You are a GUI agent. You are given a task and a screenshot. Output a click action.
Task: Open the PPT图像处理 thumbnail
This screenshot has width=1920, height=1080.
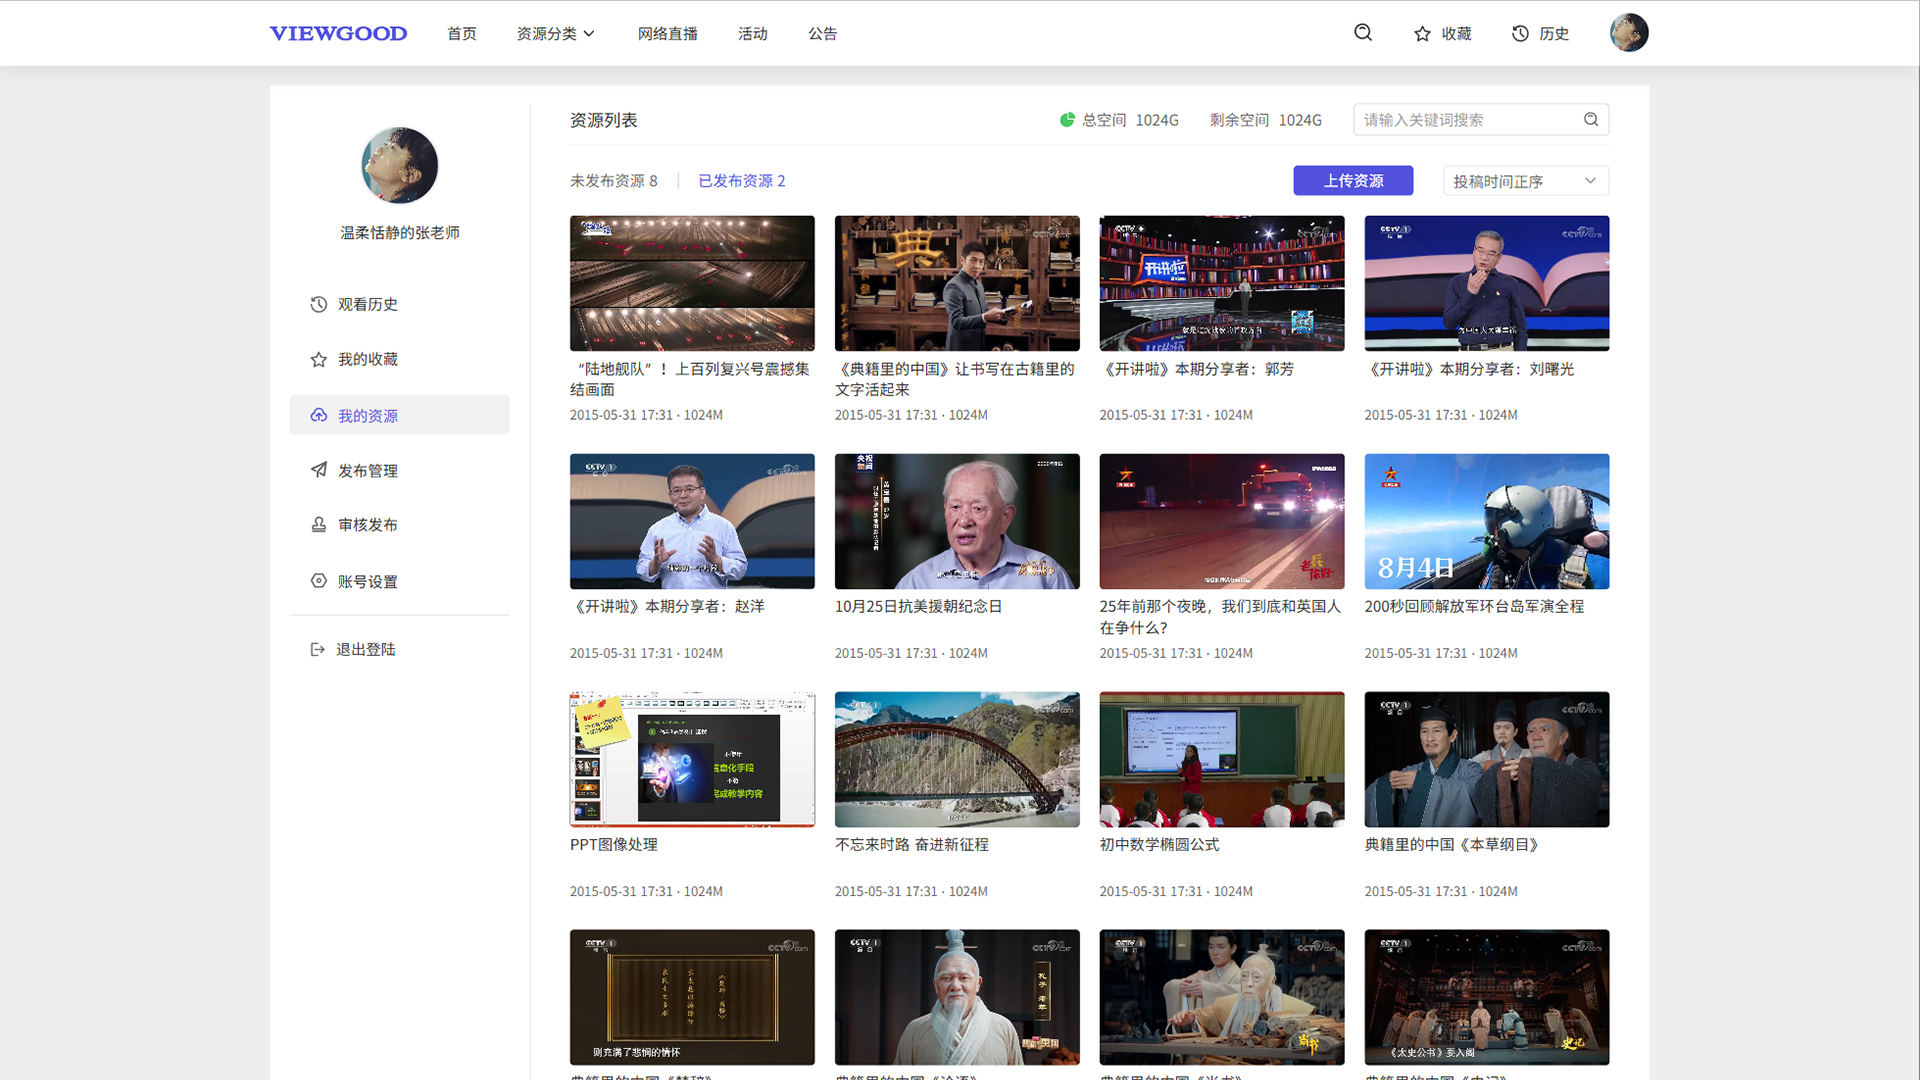[692, 759]
